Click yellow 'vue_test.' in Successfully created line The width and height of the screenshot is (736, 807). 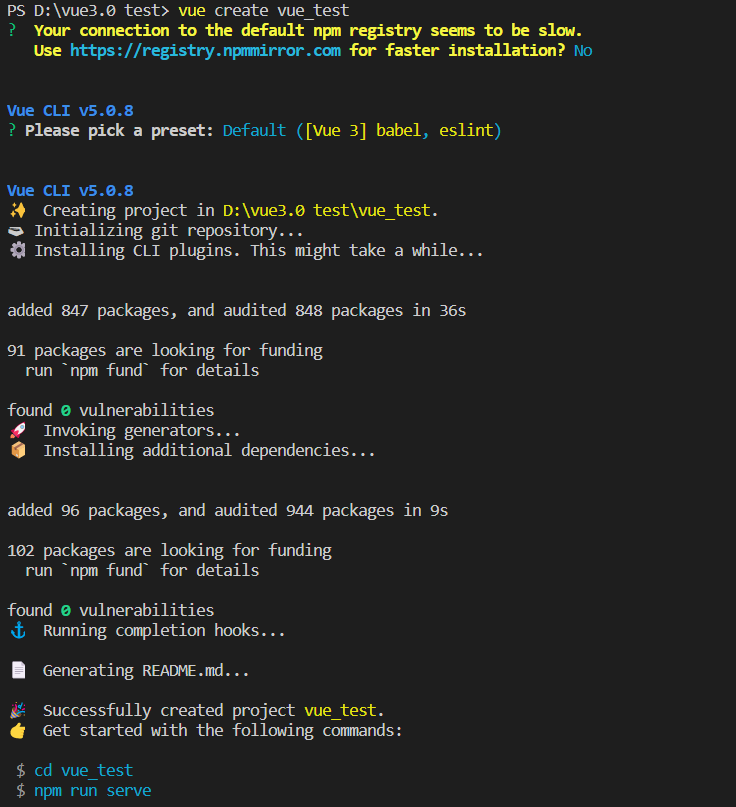[x=344, y=710]
